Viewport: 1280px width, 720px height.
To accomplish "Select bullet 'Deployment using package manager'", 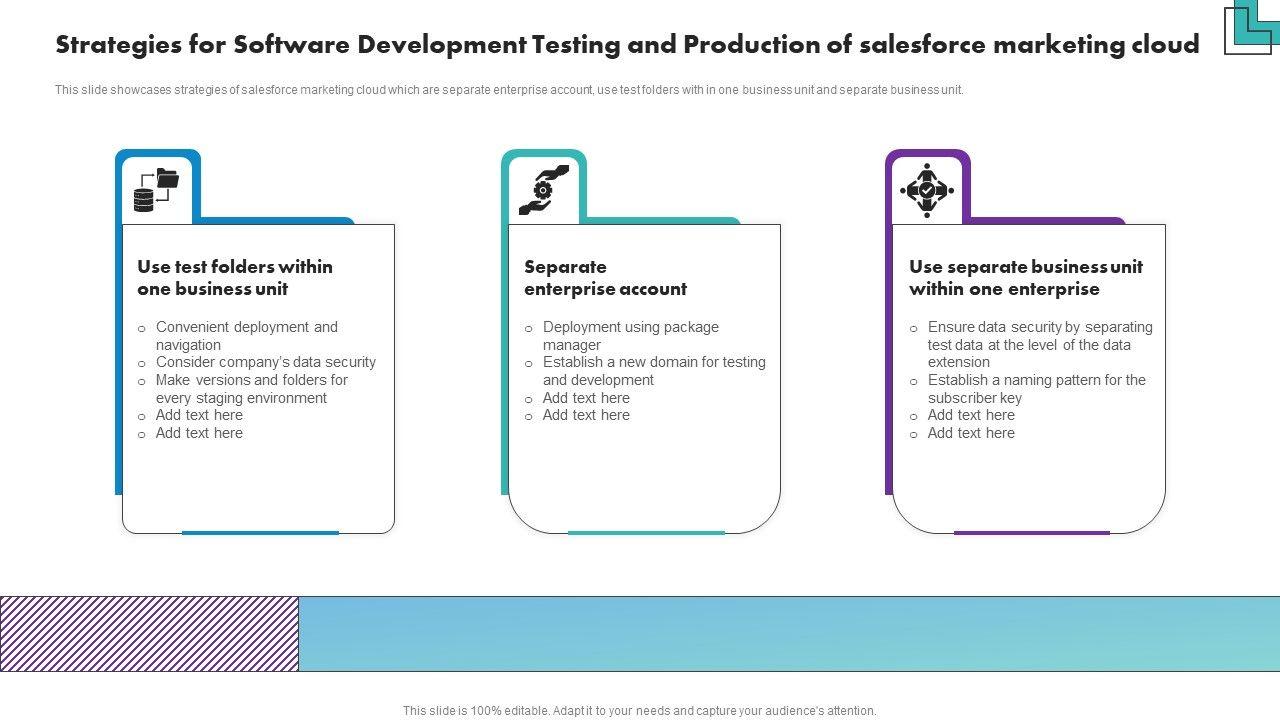I will pyautogui.click(x=631, y=336).
